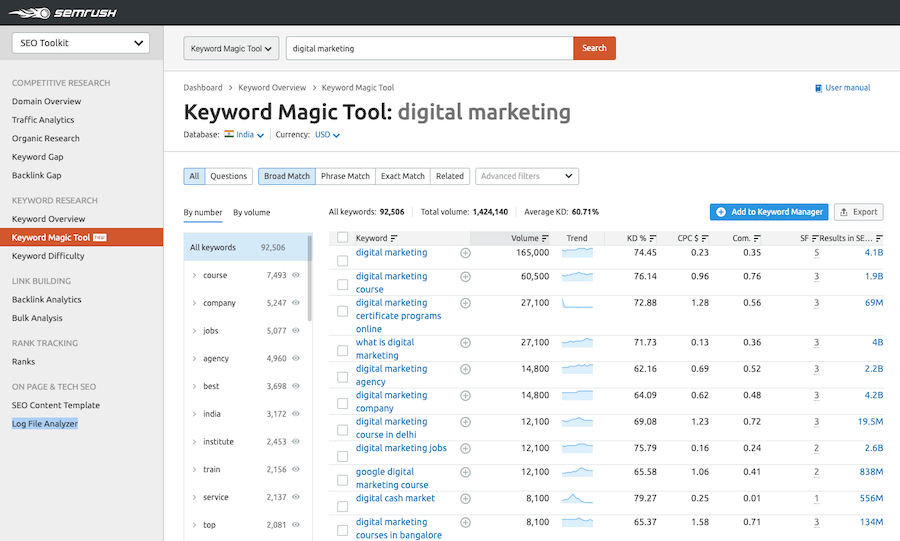The width and height of the screenshot is (900, 541).
Task: Sort by SF column sort icon
Action: click(x=815, y=238)
